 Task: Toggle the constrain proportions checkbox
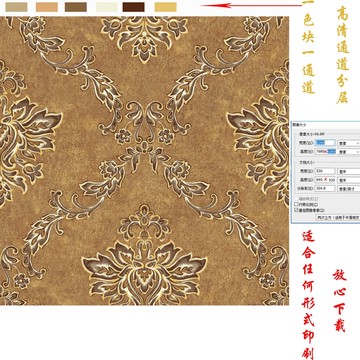(x=296, y=204)
